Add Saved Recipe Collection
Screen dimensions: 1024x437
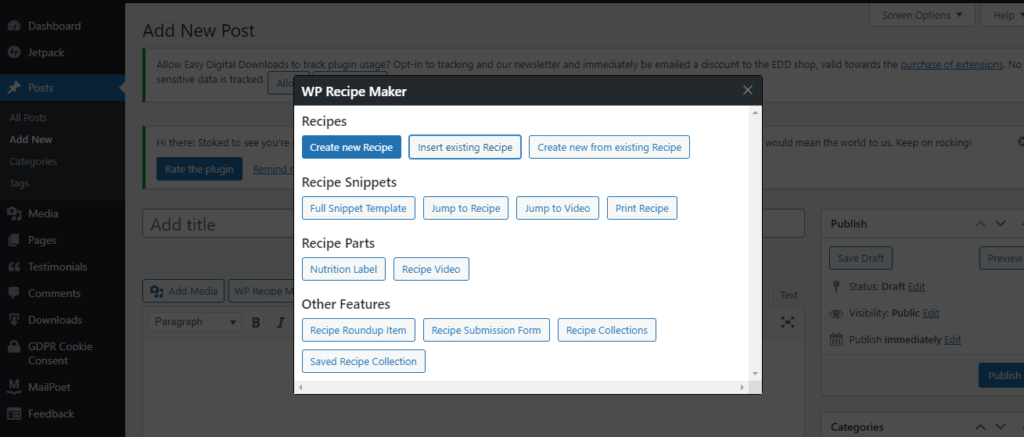point(364,361)
